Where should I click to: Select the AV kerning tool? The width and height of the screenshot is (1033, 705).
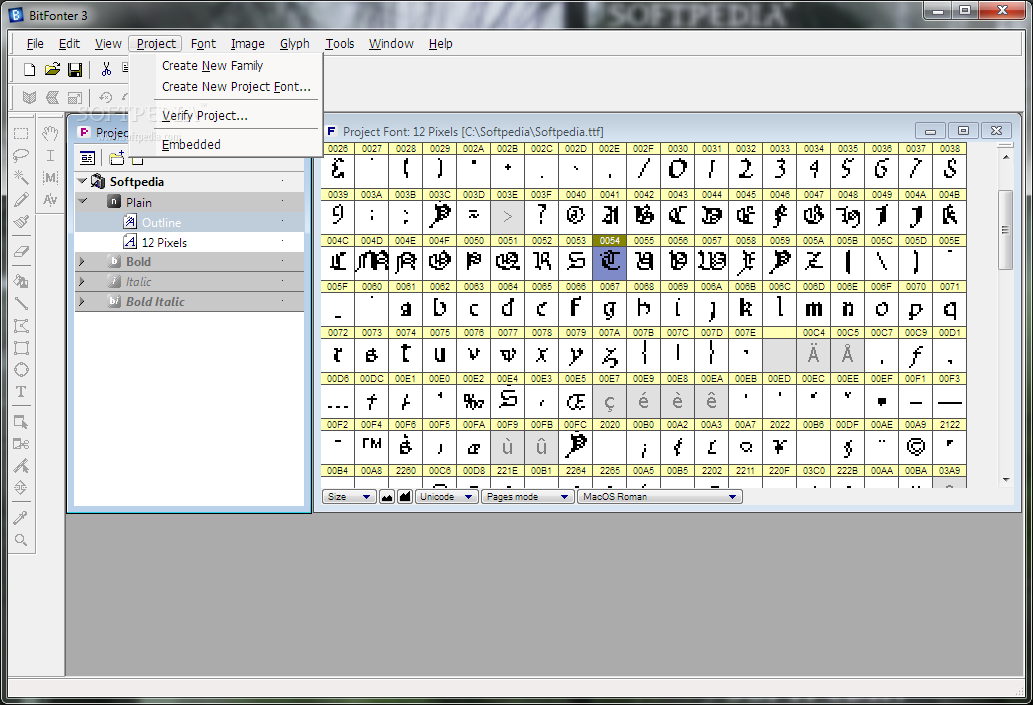[50, 200]
